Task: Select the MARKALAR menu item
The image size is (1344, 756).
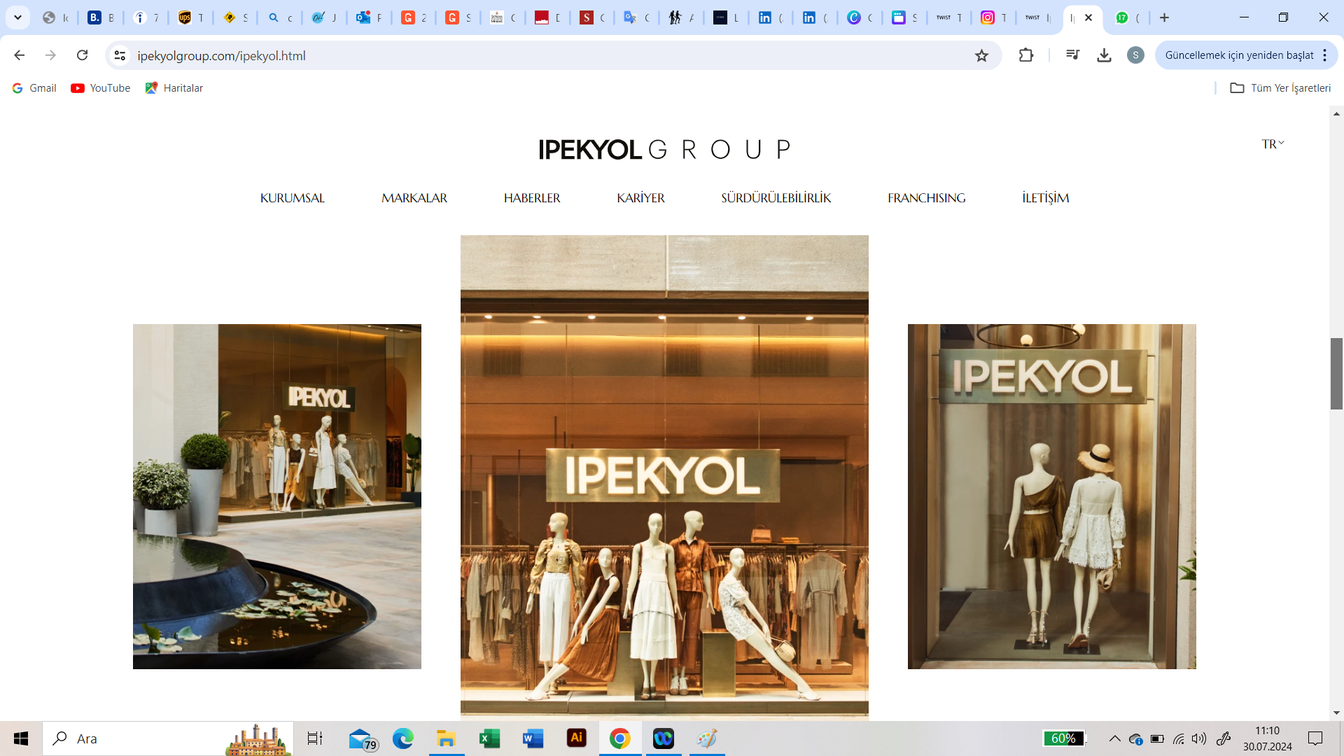Action: (414, 198)
